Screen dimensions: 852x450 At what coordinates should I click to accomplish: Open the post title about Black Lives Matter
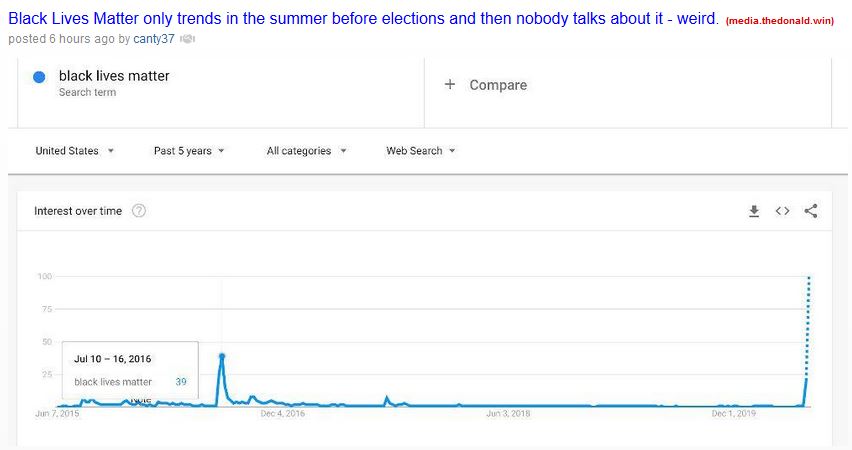364,18
